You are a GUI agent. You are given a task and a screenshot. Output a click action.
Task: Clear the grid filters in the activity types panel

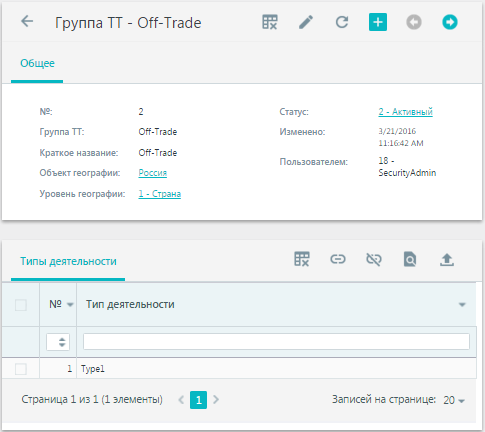pos(302,259)
